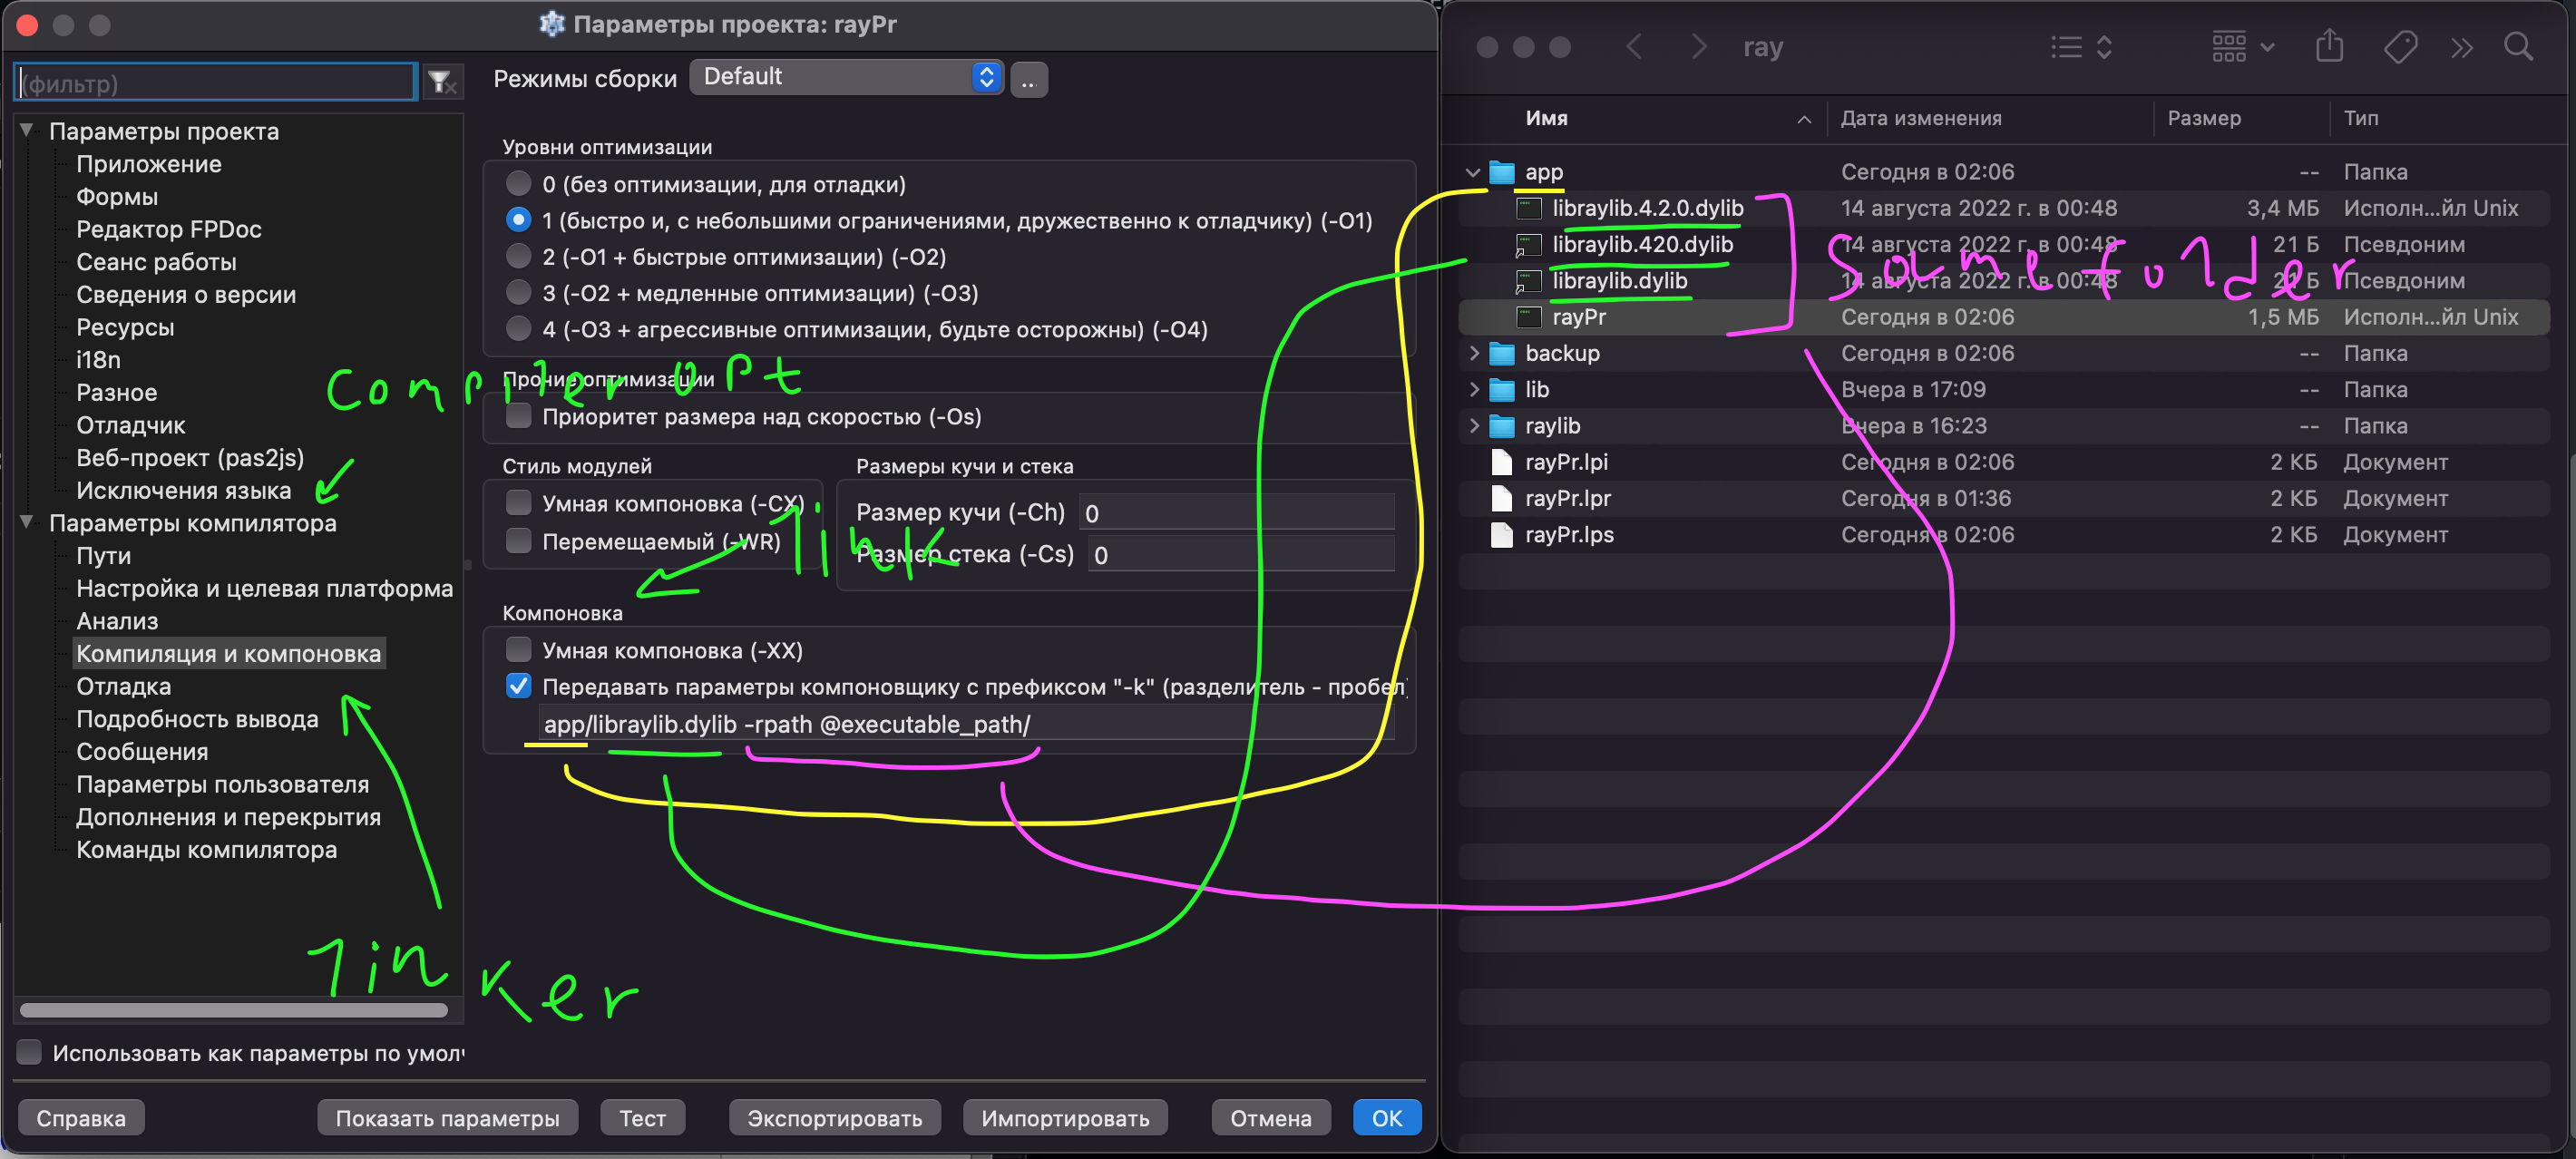This screenshot has width=2576, height=1159.
Task: Click the raylib folder icon
Action: 1502,426
